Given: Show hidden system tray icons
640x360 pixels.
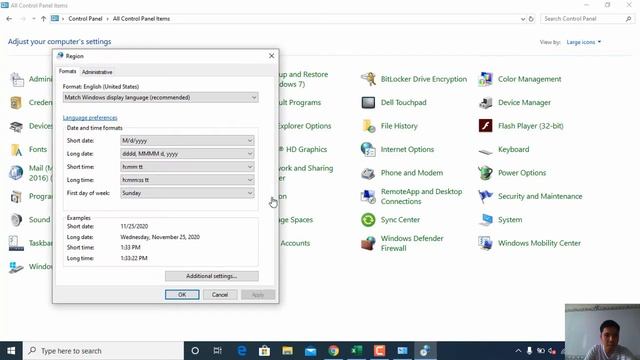Looking at the screenshot, I should click(518, 351).
